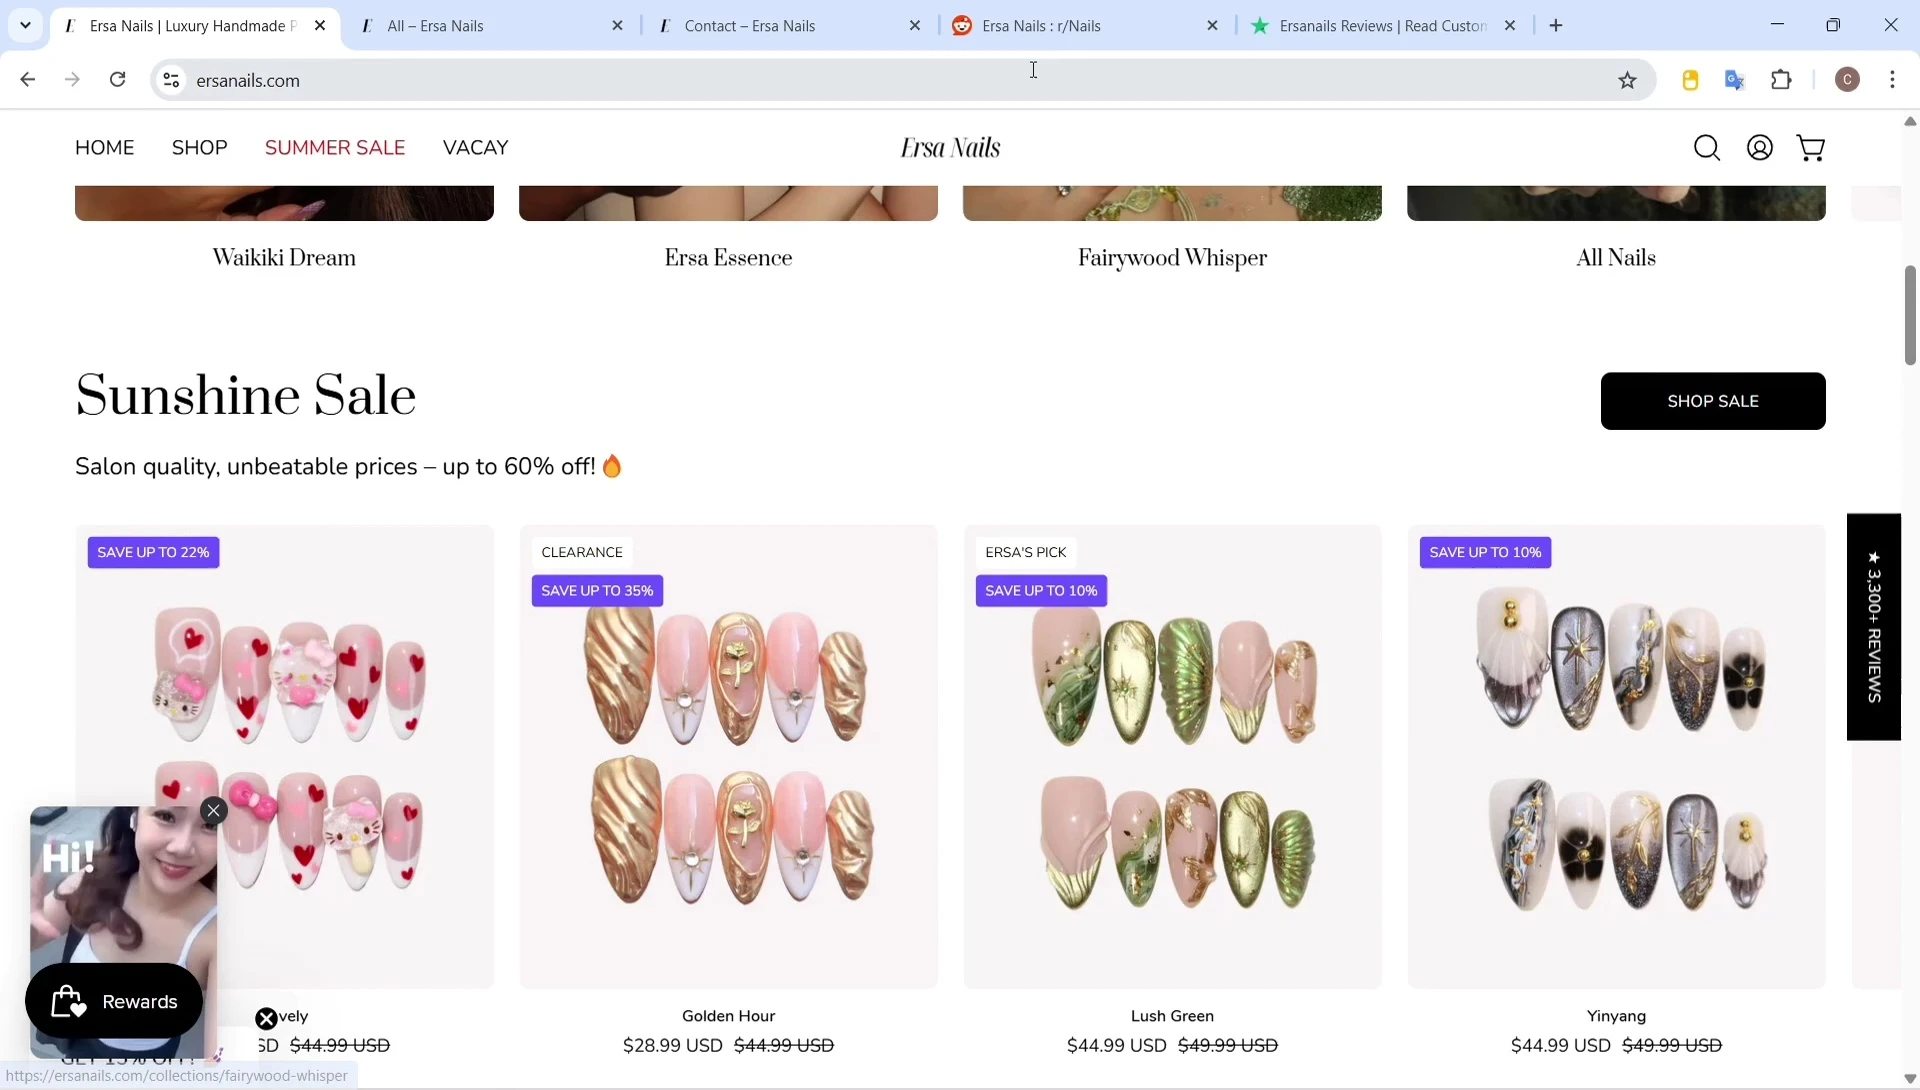
Task: Open the yellow extension icon
Action: 1690,80
